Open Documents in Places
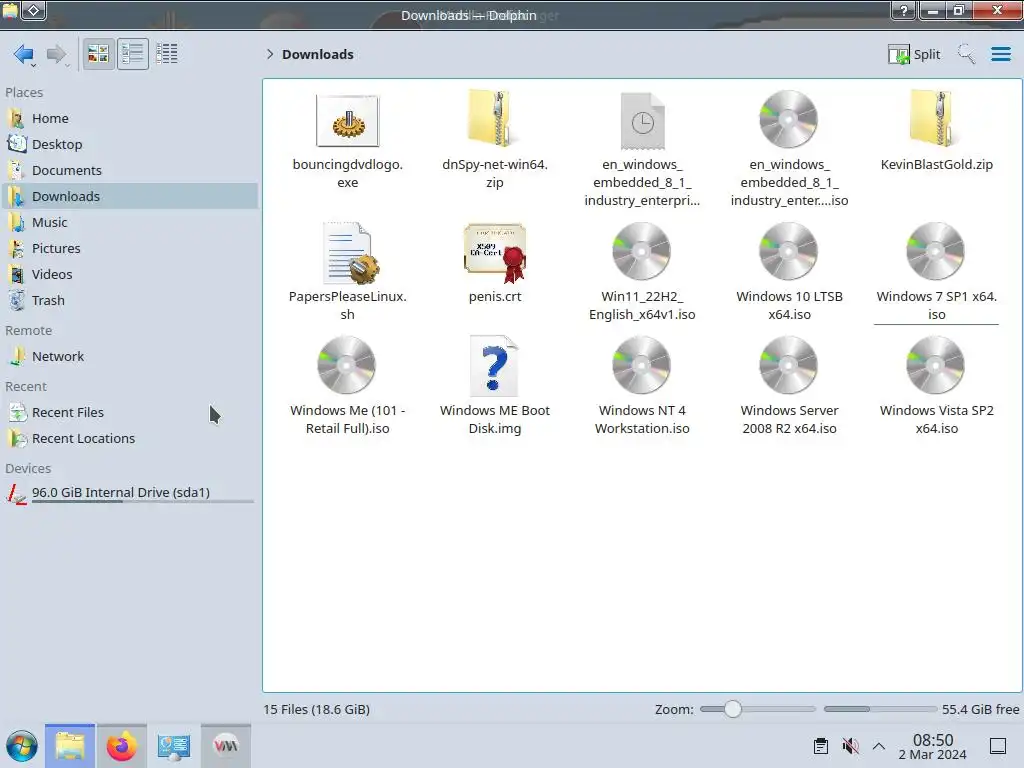Viewport: 1024px width, 768px height. coord(129,170)
